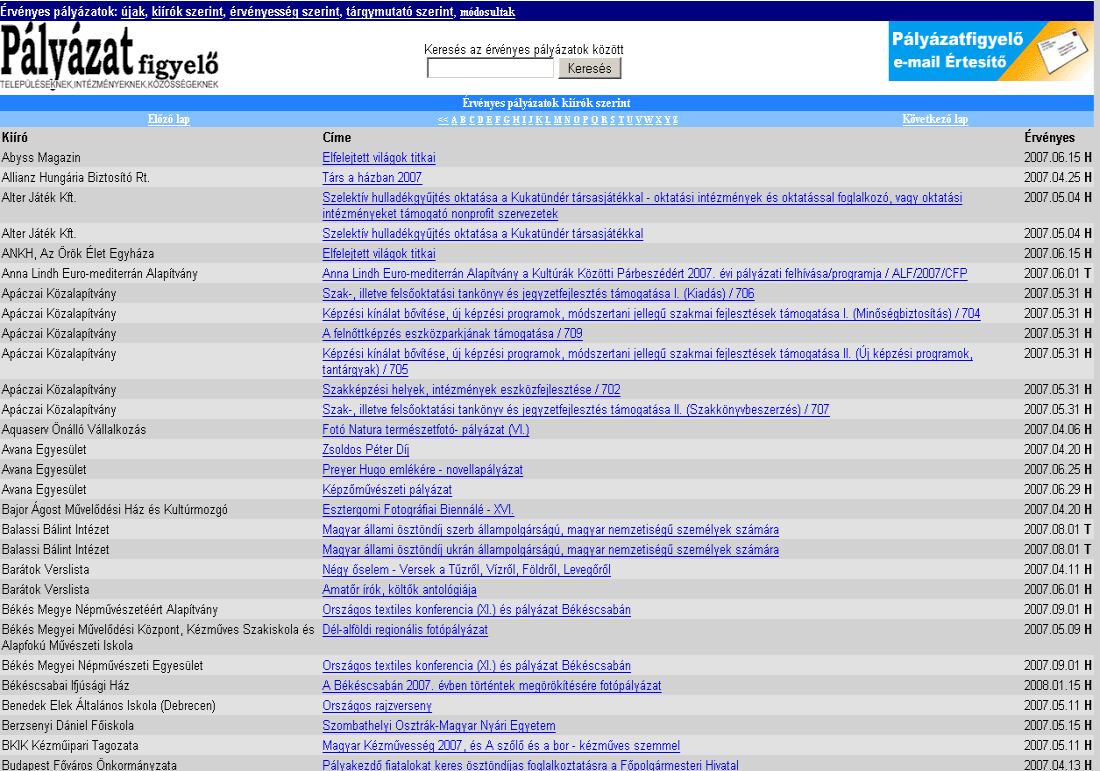The width and height of the screenshot is (1100, 771).
Task: Select the date 2007.04.25 H
Action: (x=1057, y=177)
